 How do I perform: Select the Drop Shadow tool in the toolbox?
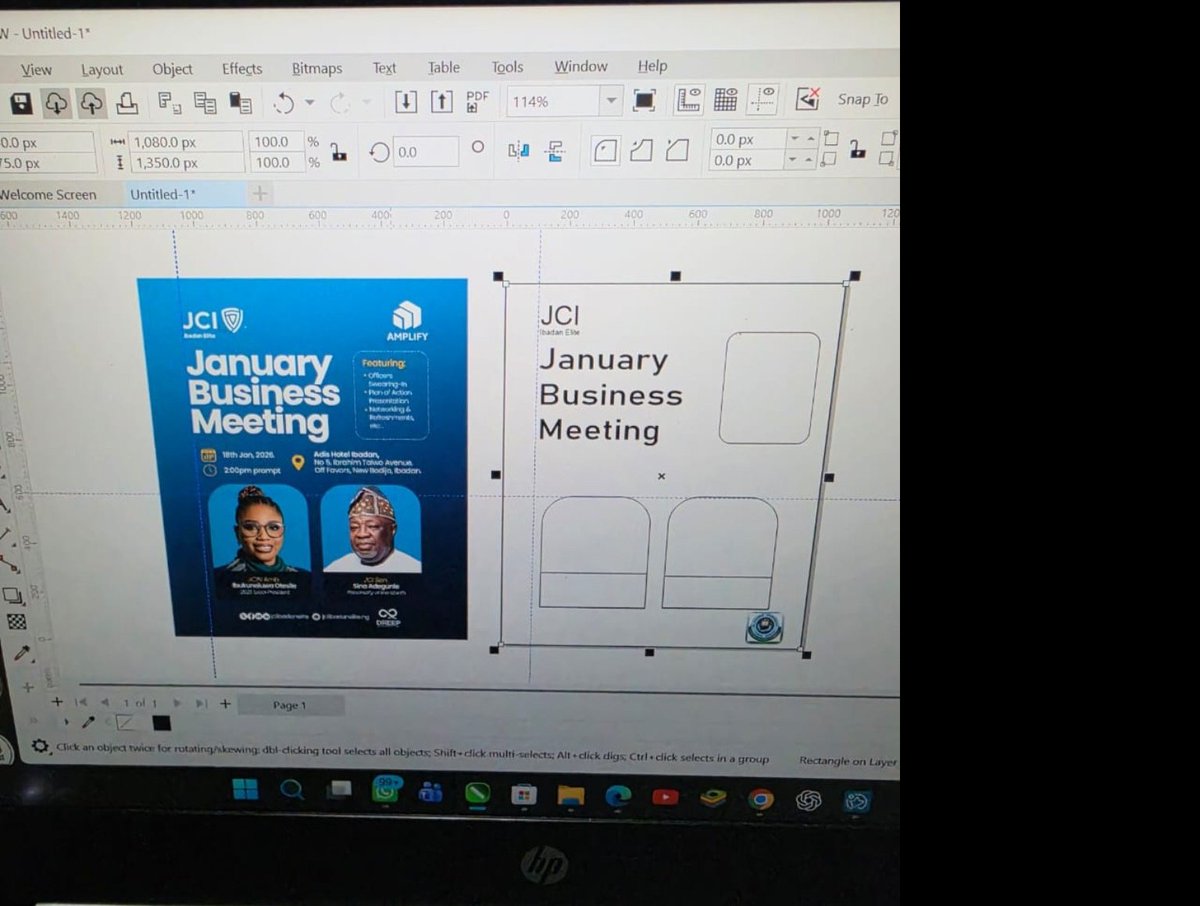pos(13,596)
